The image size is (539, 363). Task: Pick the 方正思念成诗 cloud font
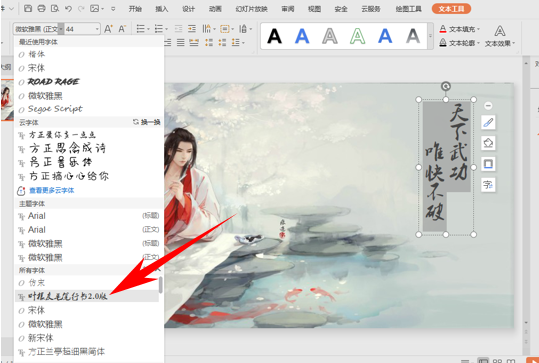pos(67,148)
